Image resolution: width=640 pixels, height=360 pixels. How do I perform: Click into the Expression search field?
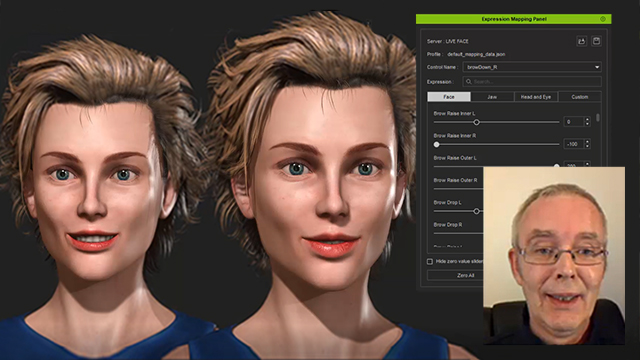coord(532,82)
